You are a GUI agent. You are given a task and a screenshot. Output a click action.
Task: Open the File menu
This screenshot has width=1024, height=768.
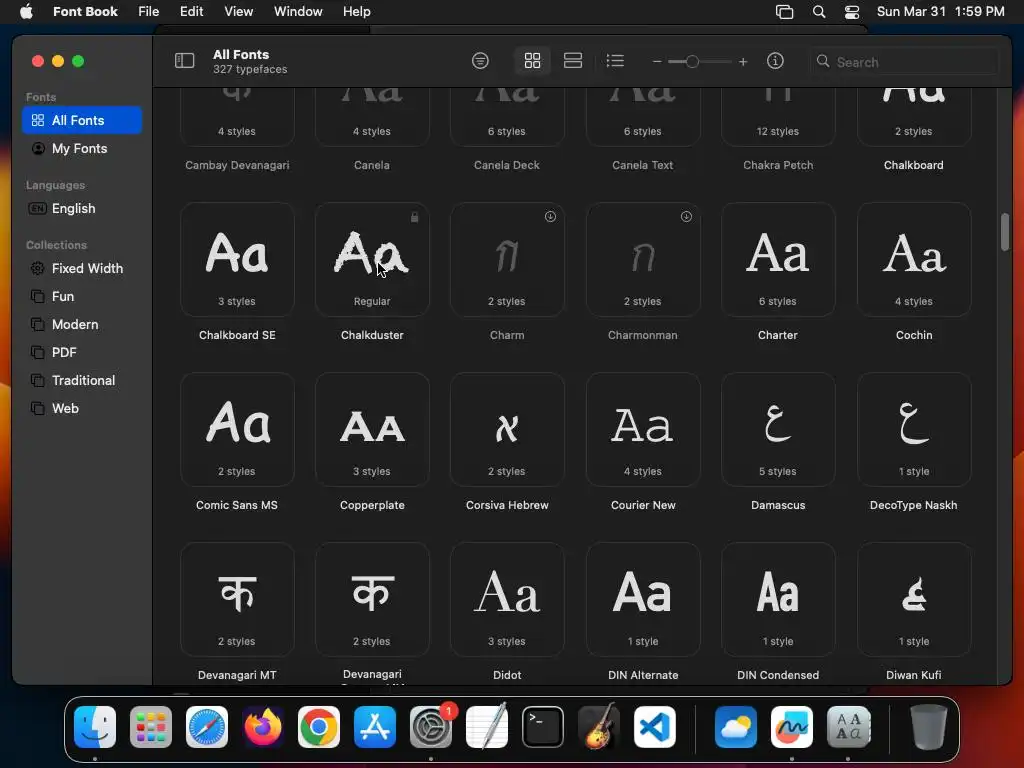(148, 11)
